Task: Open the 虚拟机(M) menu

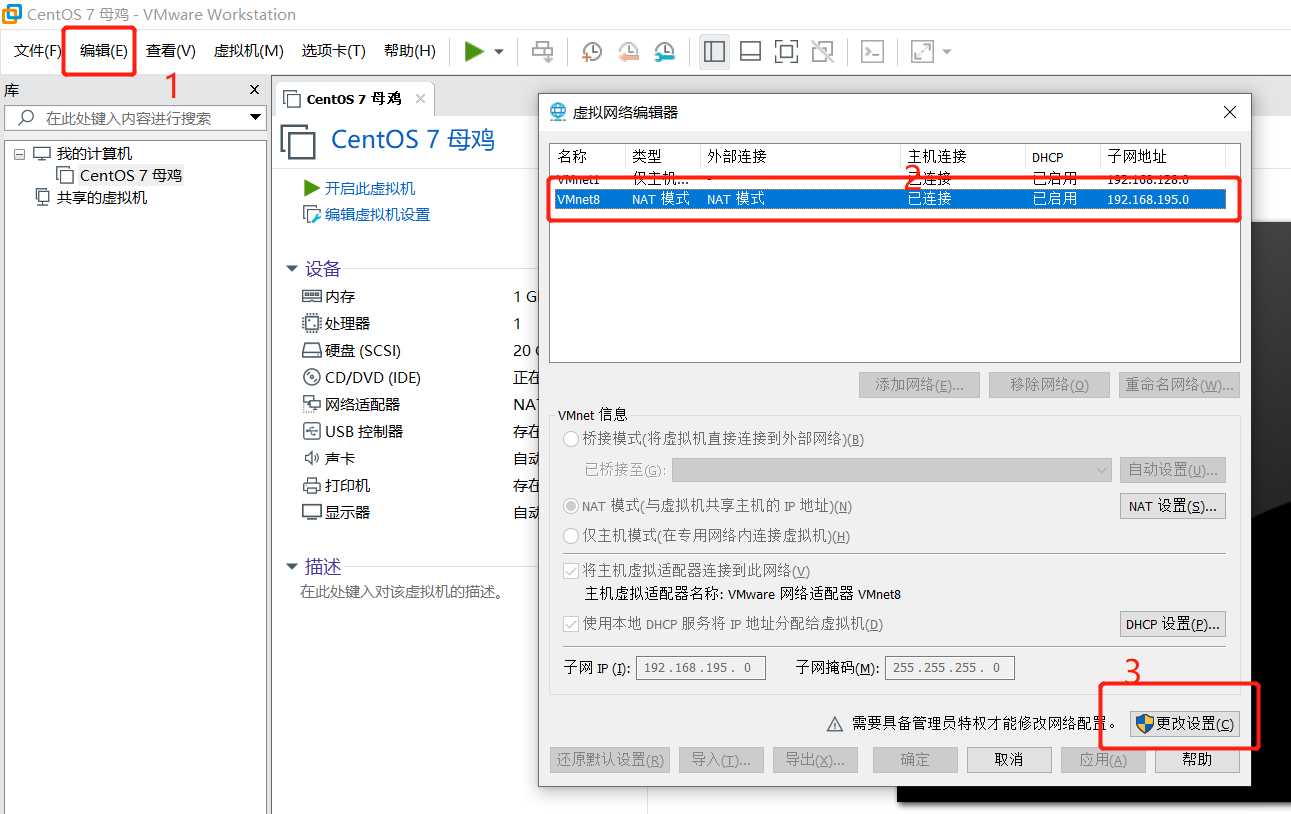Action: click(x=249, y=51)
